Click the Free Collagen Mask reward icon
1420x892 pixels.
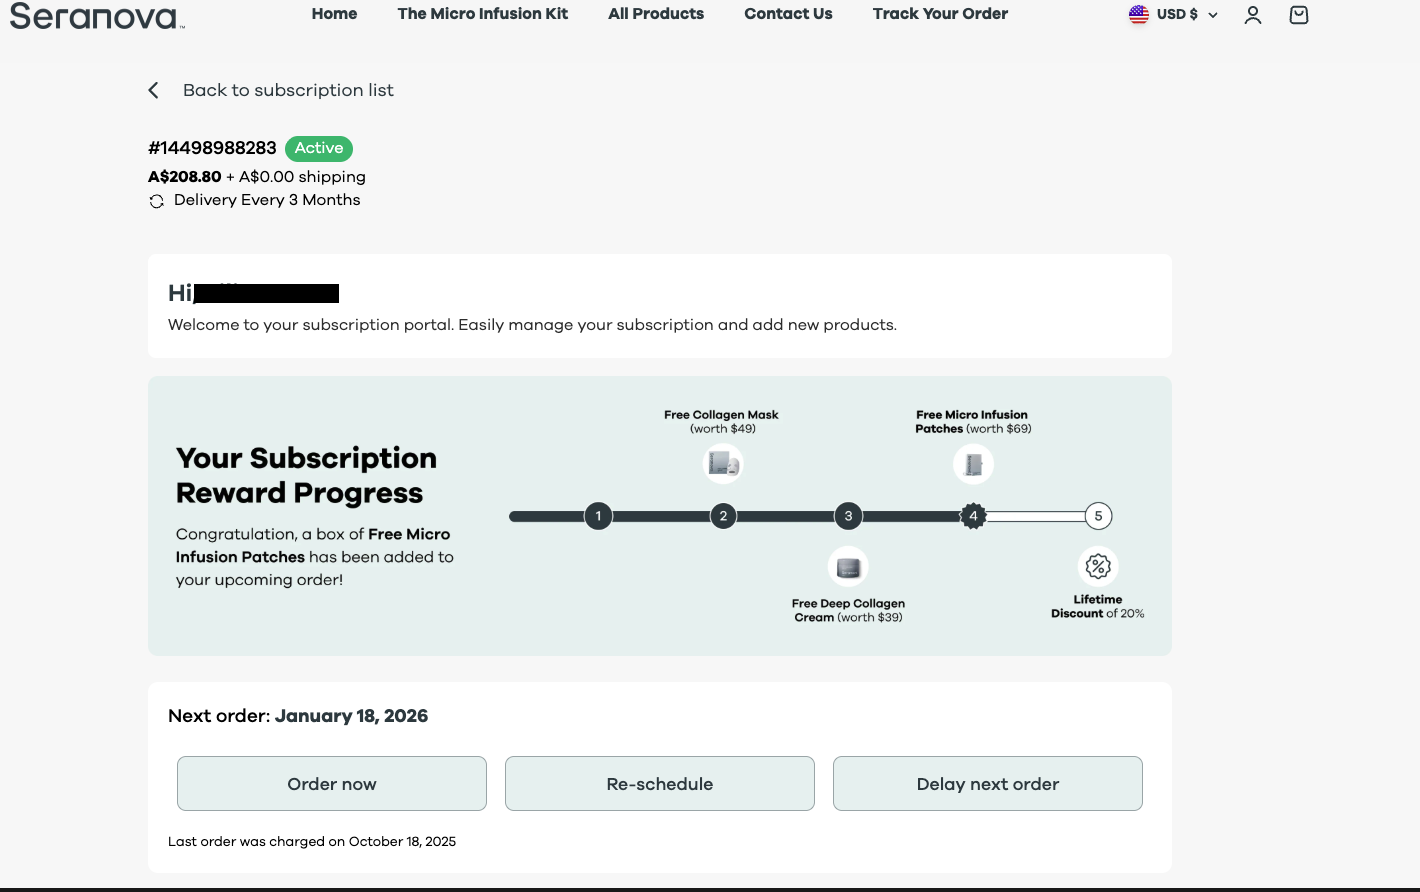tap(723, 464)
